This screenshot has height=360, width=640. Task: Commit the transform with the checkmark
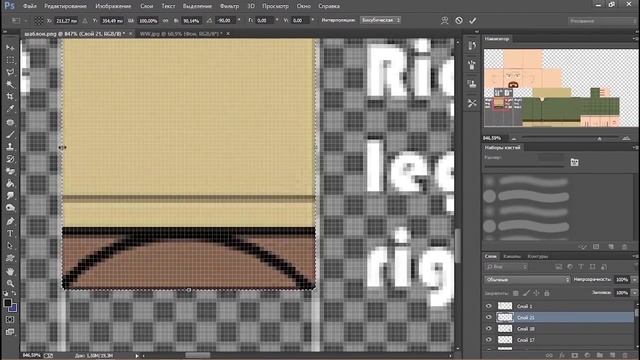pyautogui.click(x=473, y=20)
